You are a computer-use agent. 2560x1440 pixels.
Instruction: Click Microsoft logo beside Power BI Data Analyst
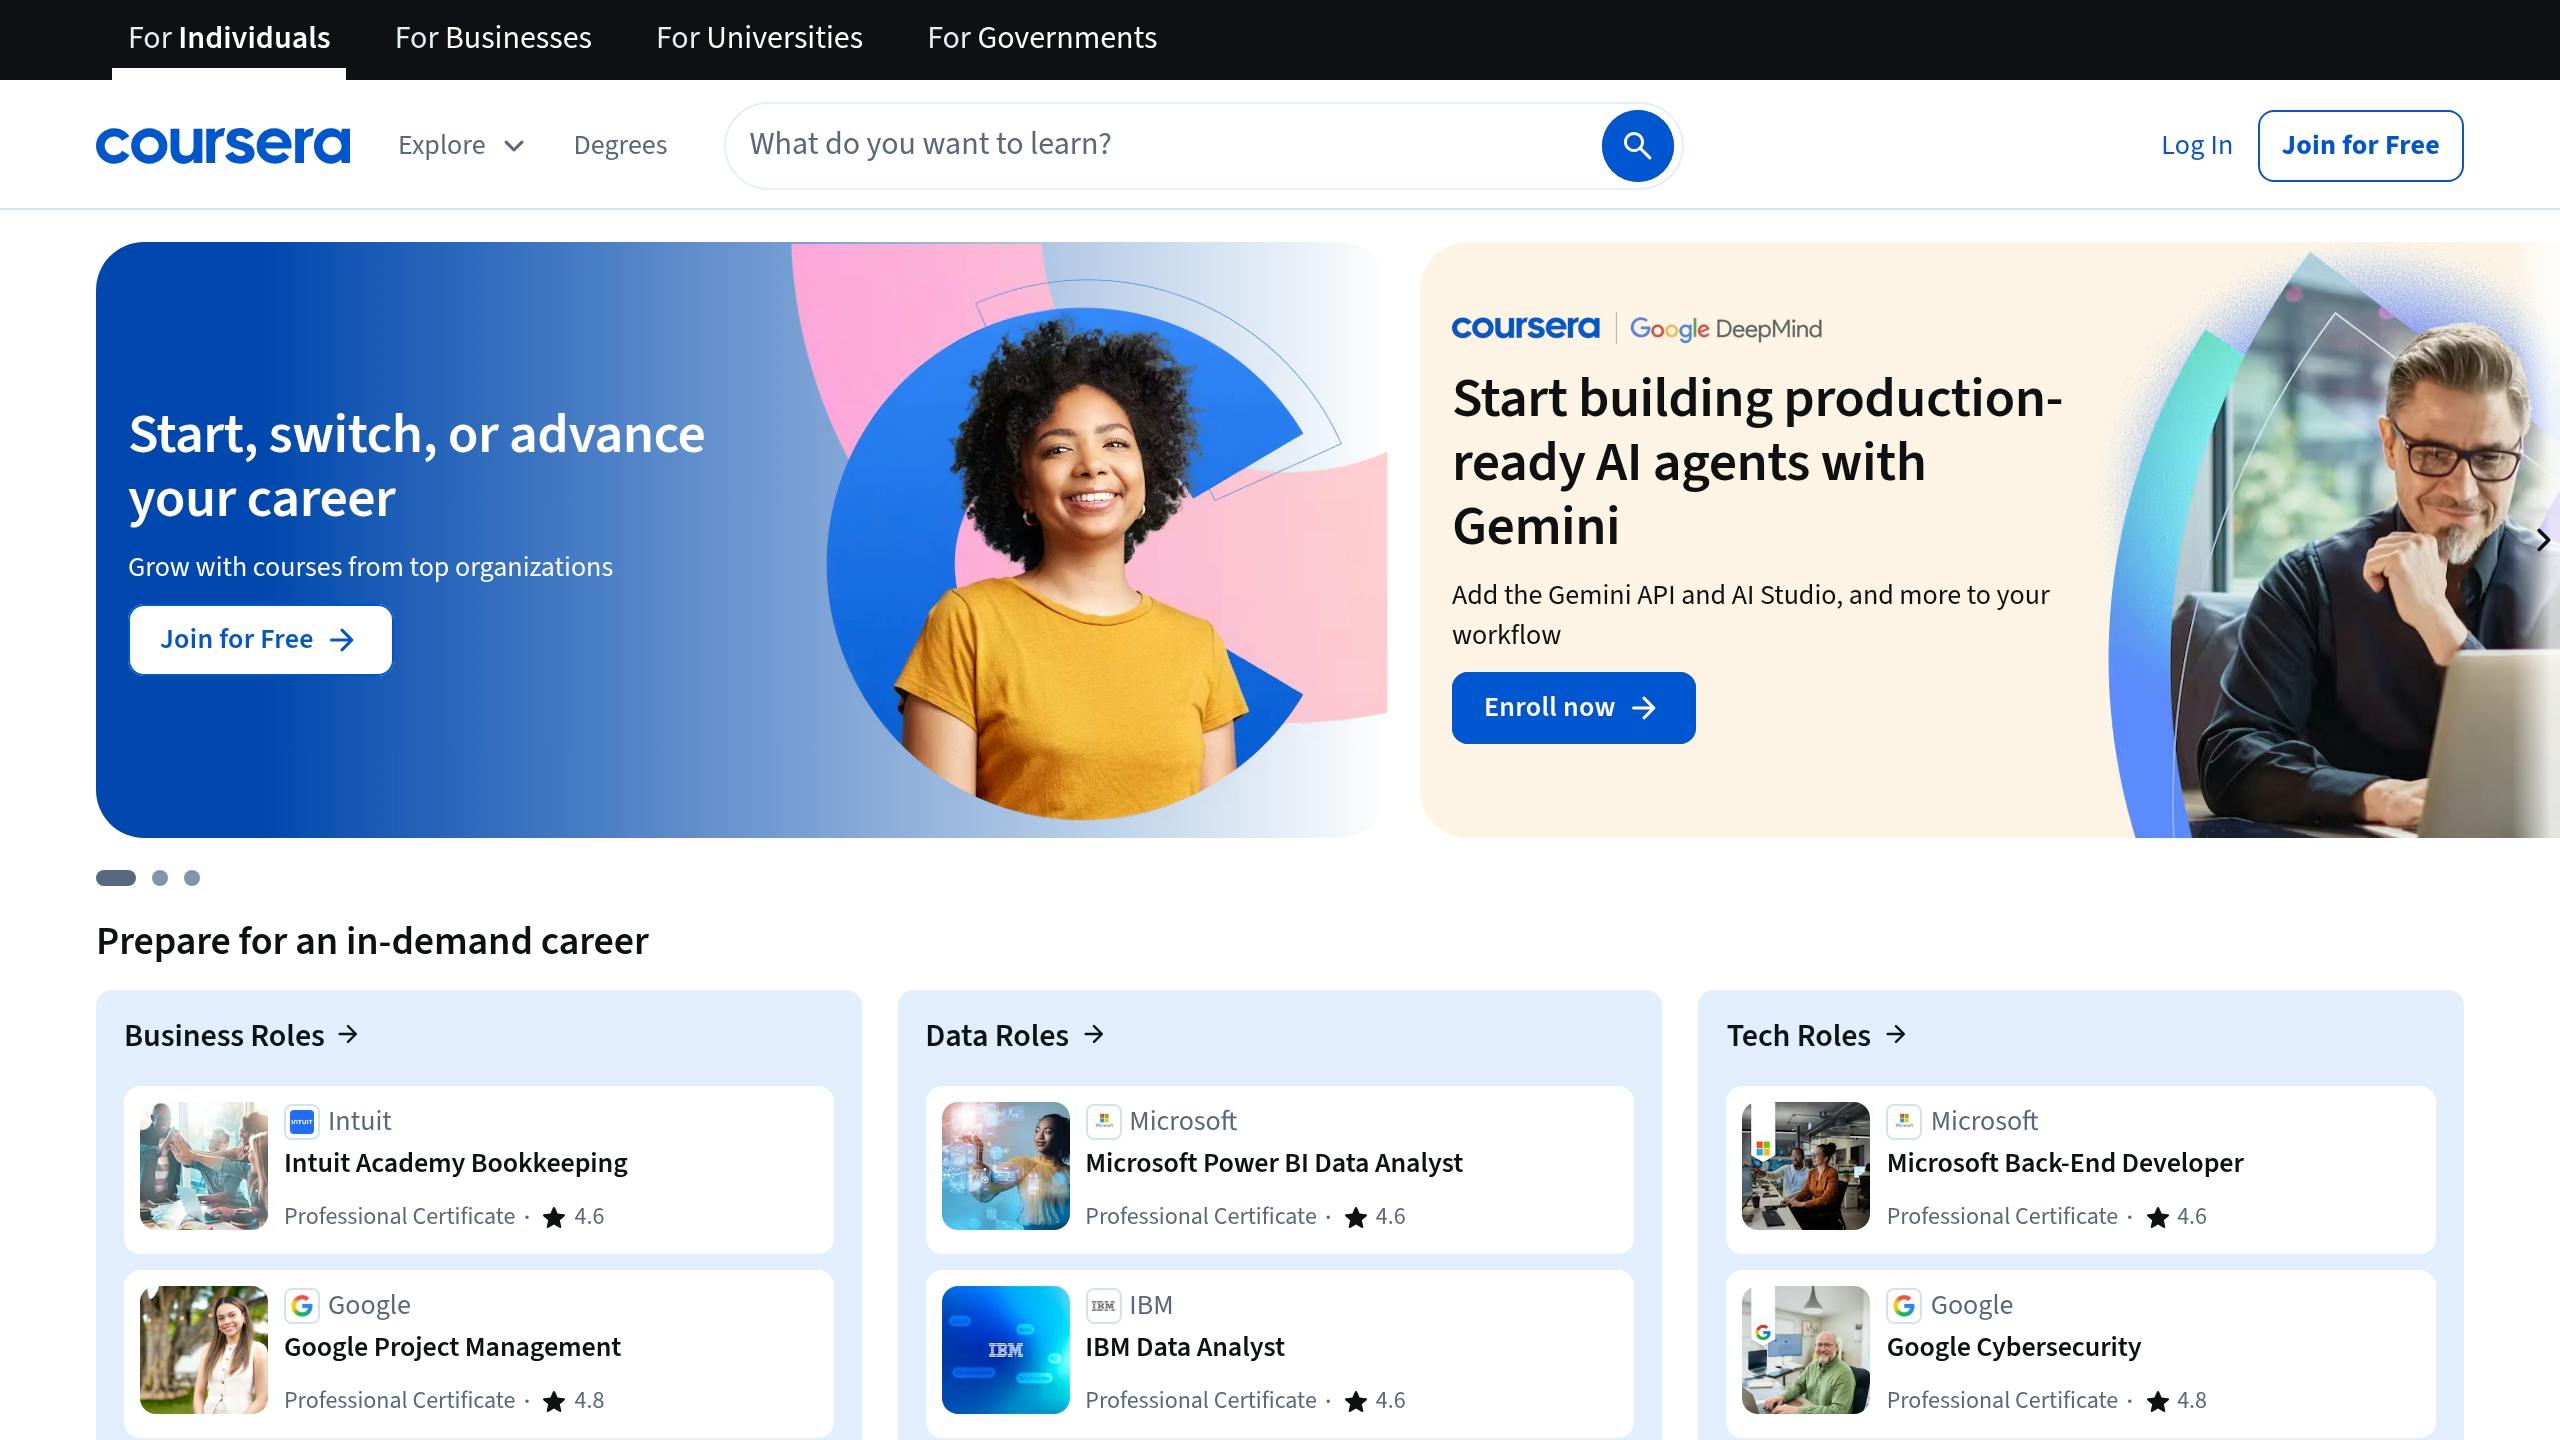[1103, 1121]
